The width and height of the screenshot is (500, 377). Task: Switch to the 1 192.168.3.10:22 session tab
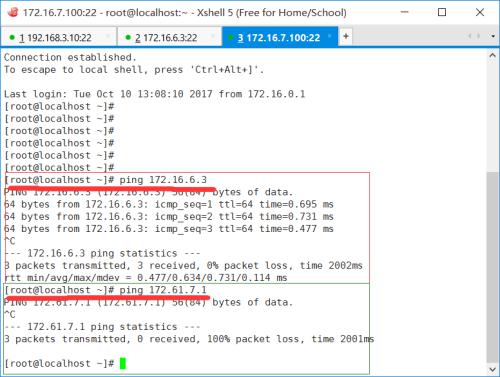click(58, 37)
